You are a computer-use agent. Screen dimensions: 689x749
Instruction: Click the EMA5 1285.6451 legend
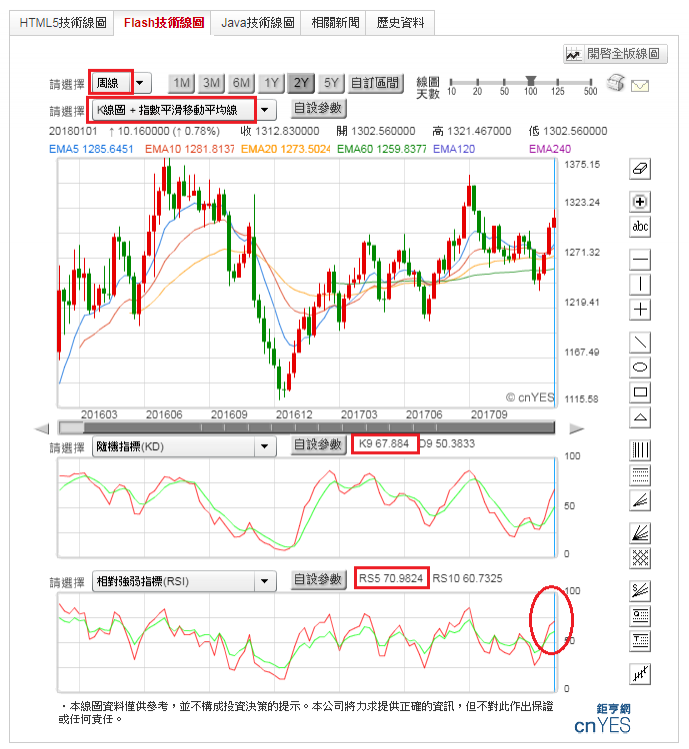(x=91, y=149)
